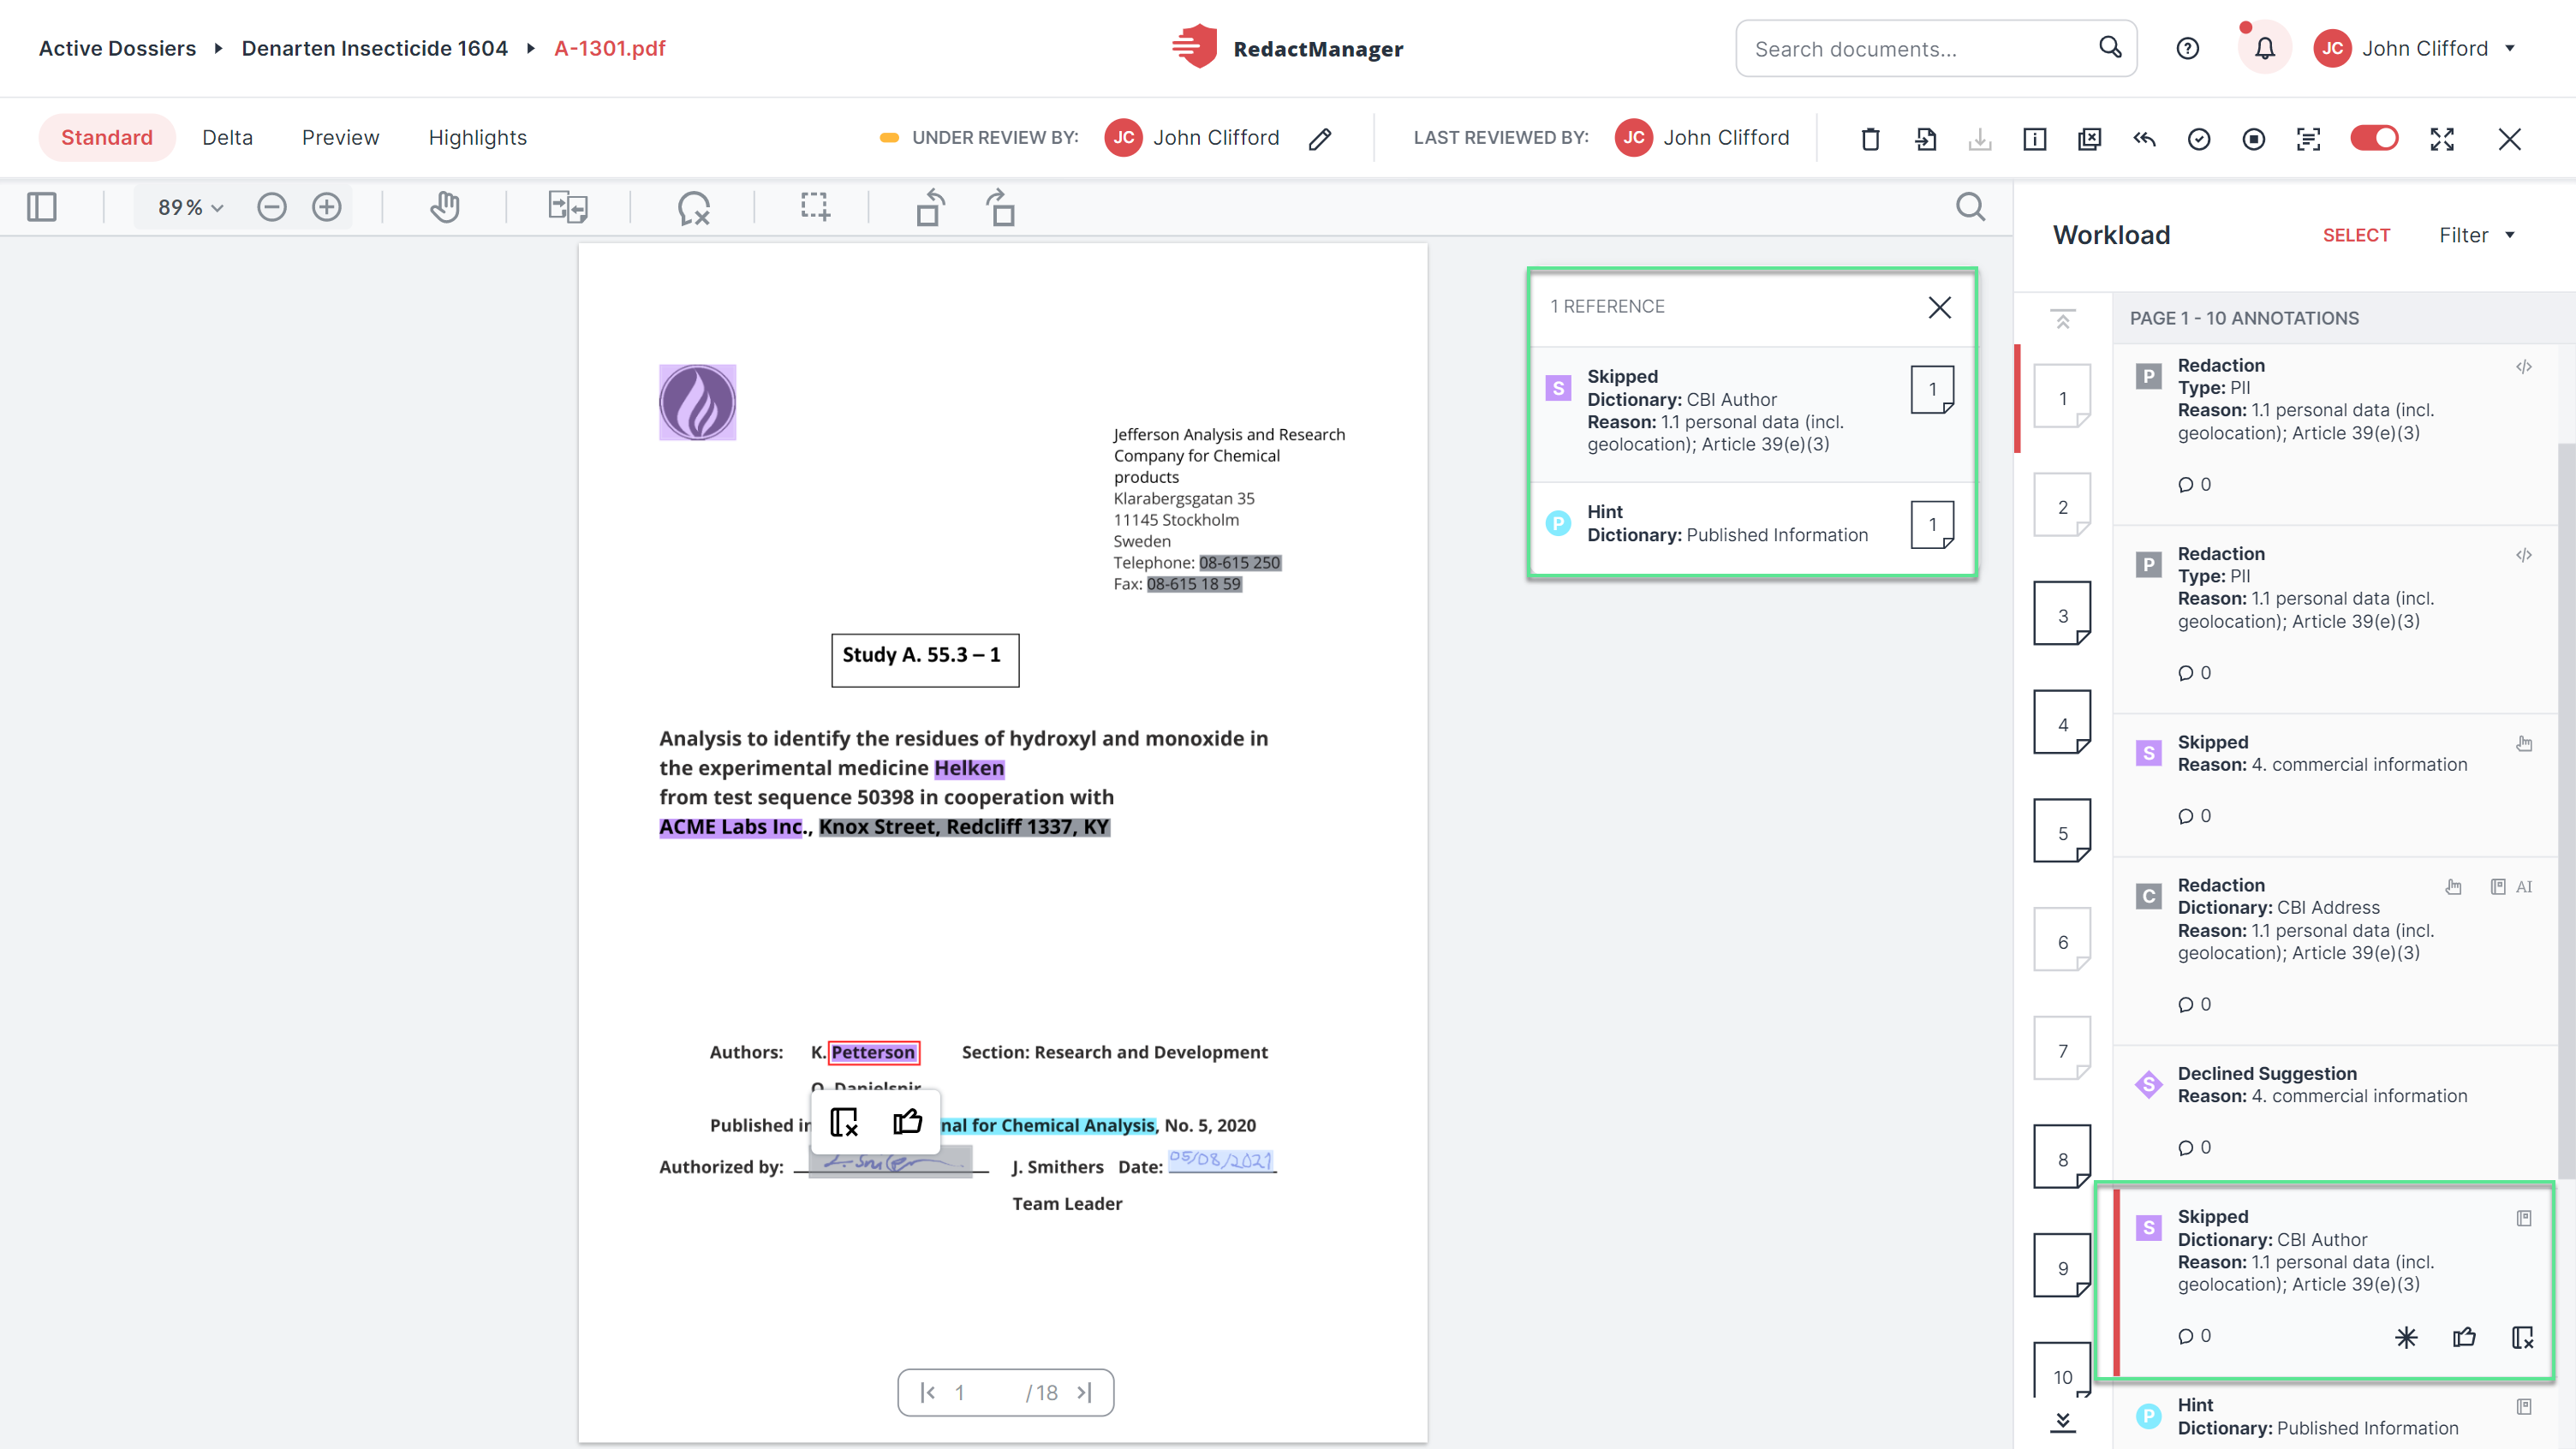Click the ACME Labs Inc highlight
The image size is (2576, 1449).
(x=731, y=827)
